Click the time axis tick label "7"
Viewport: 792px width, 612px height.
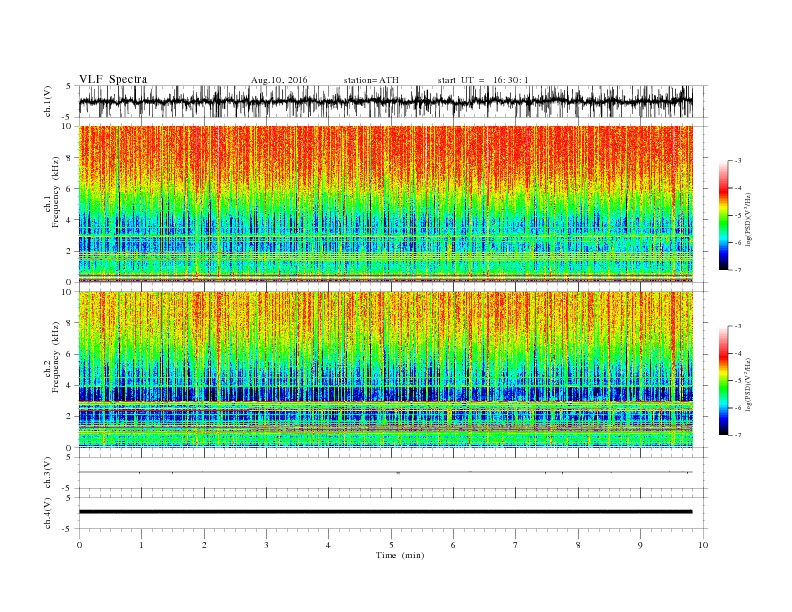(516, 545)
